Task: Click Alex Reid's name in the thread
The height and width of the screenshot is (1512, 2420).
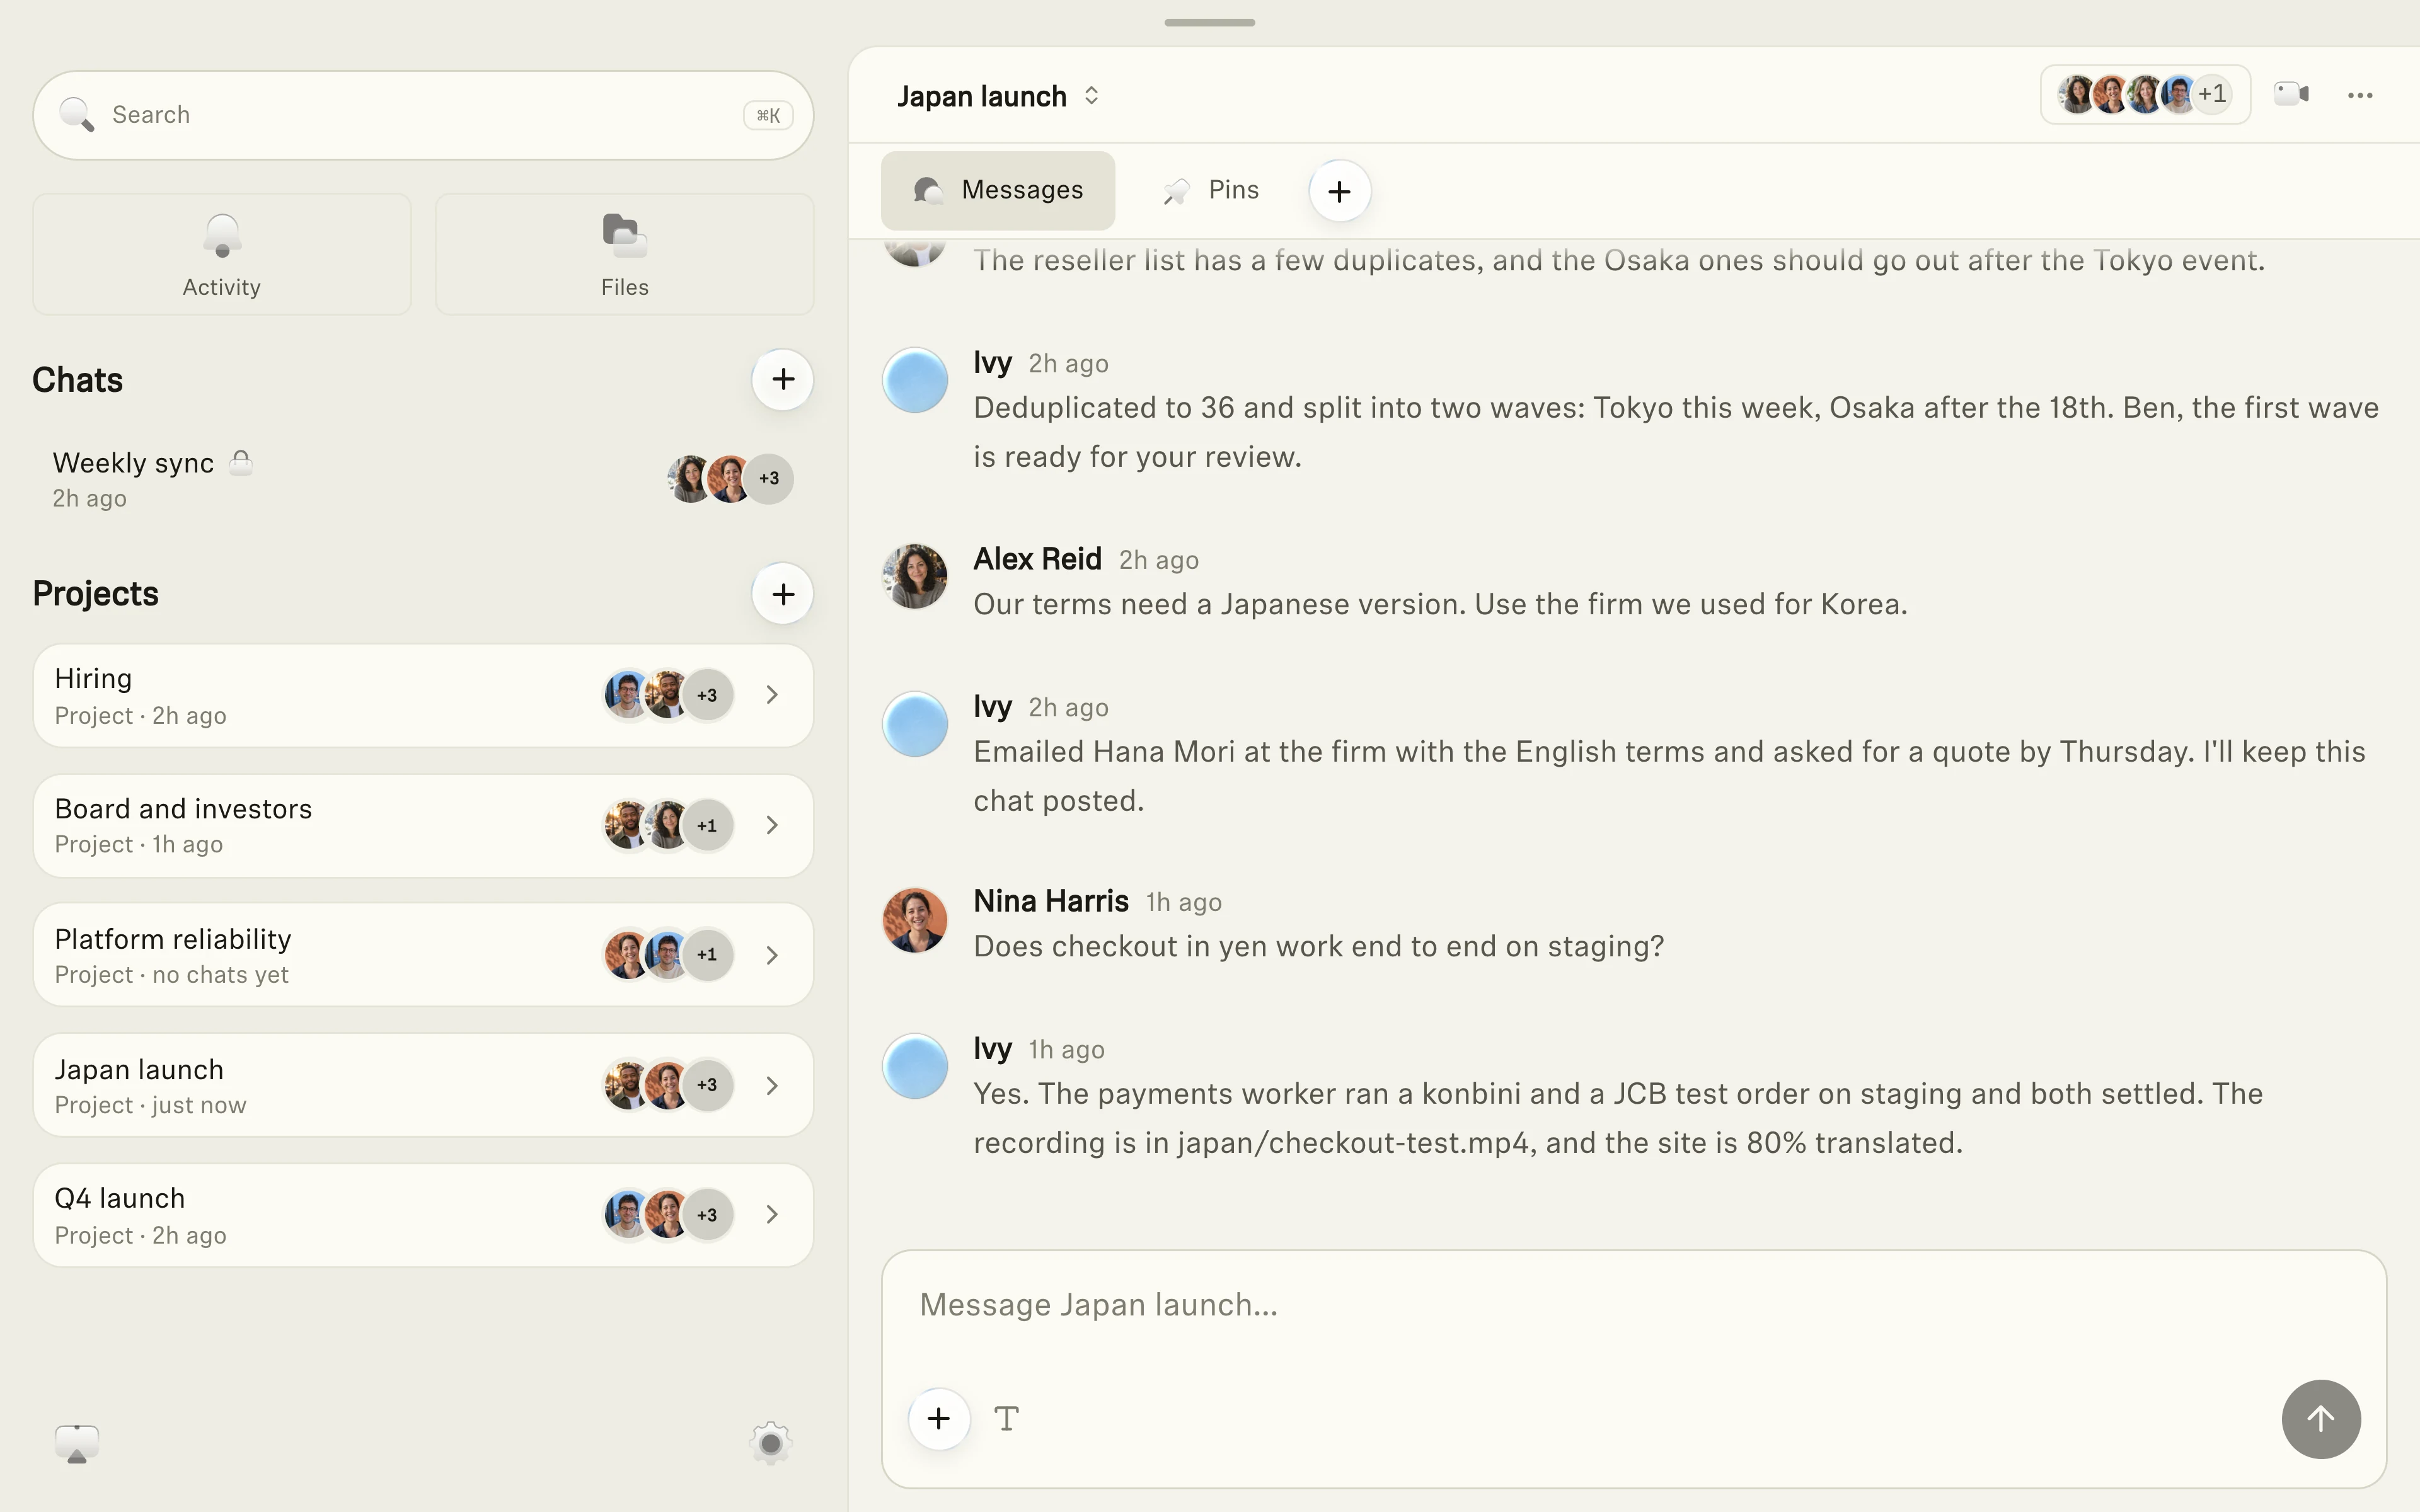Action: [1037, 559]
